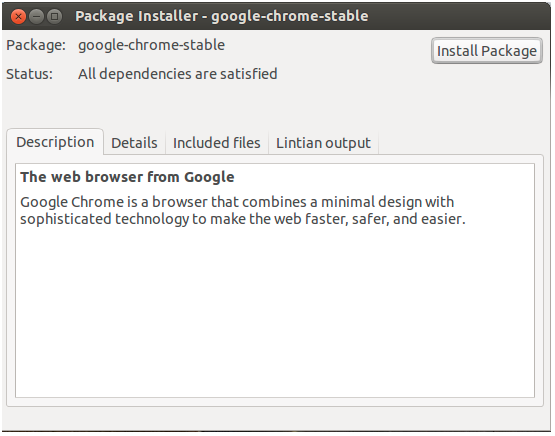
Task: Click the first line of the Chrome description paragraph
Action: click(x=237, y=202)
